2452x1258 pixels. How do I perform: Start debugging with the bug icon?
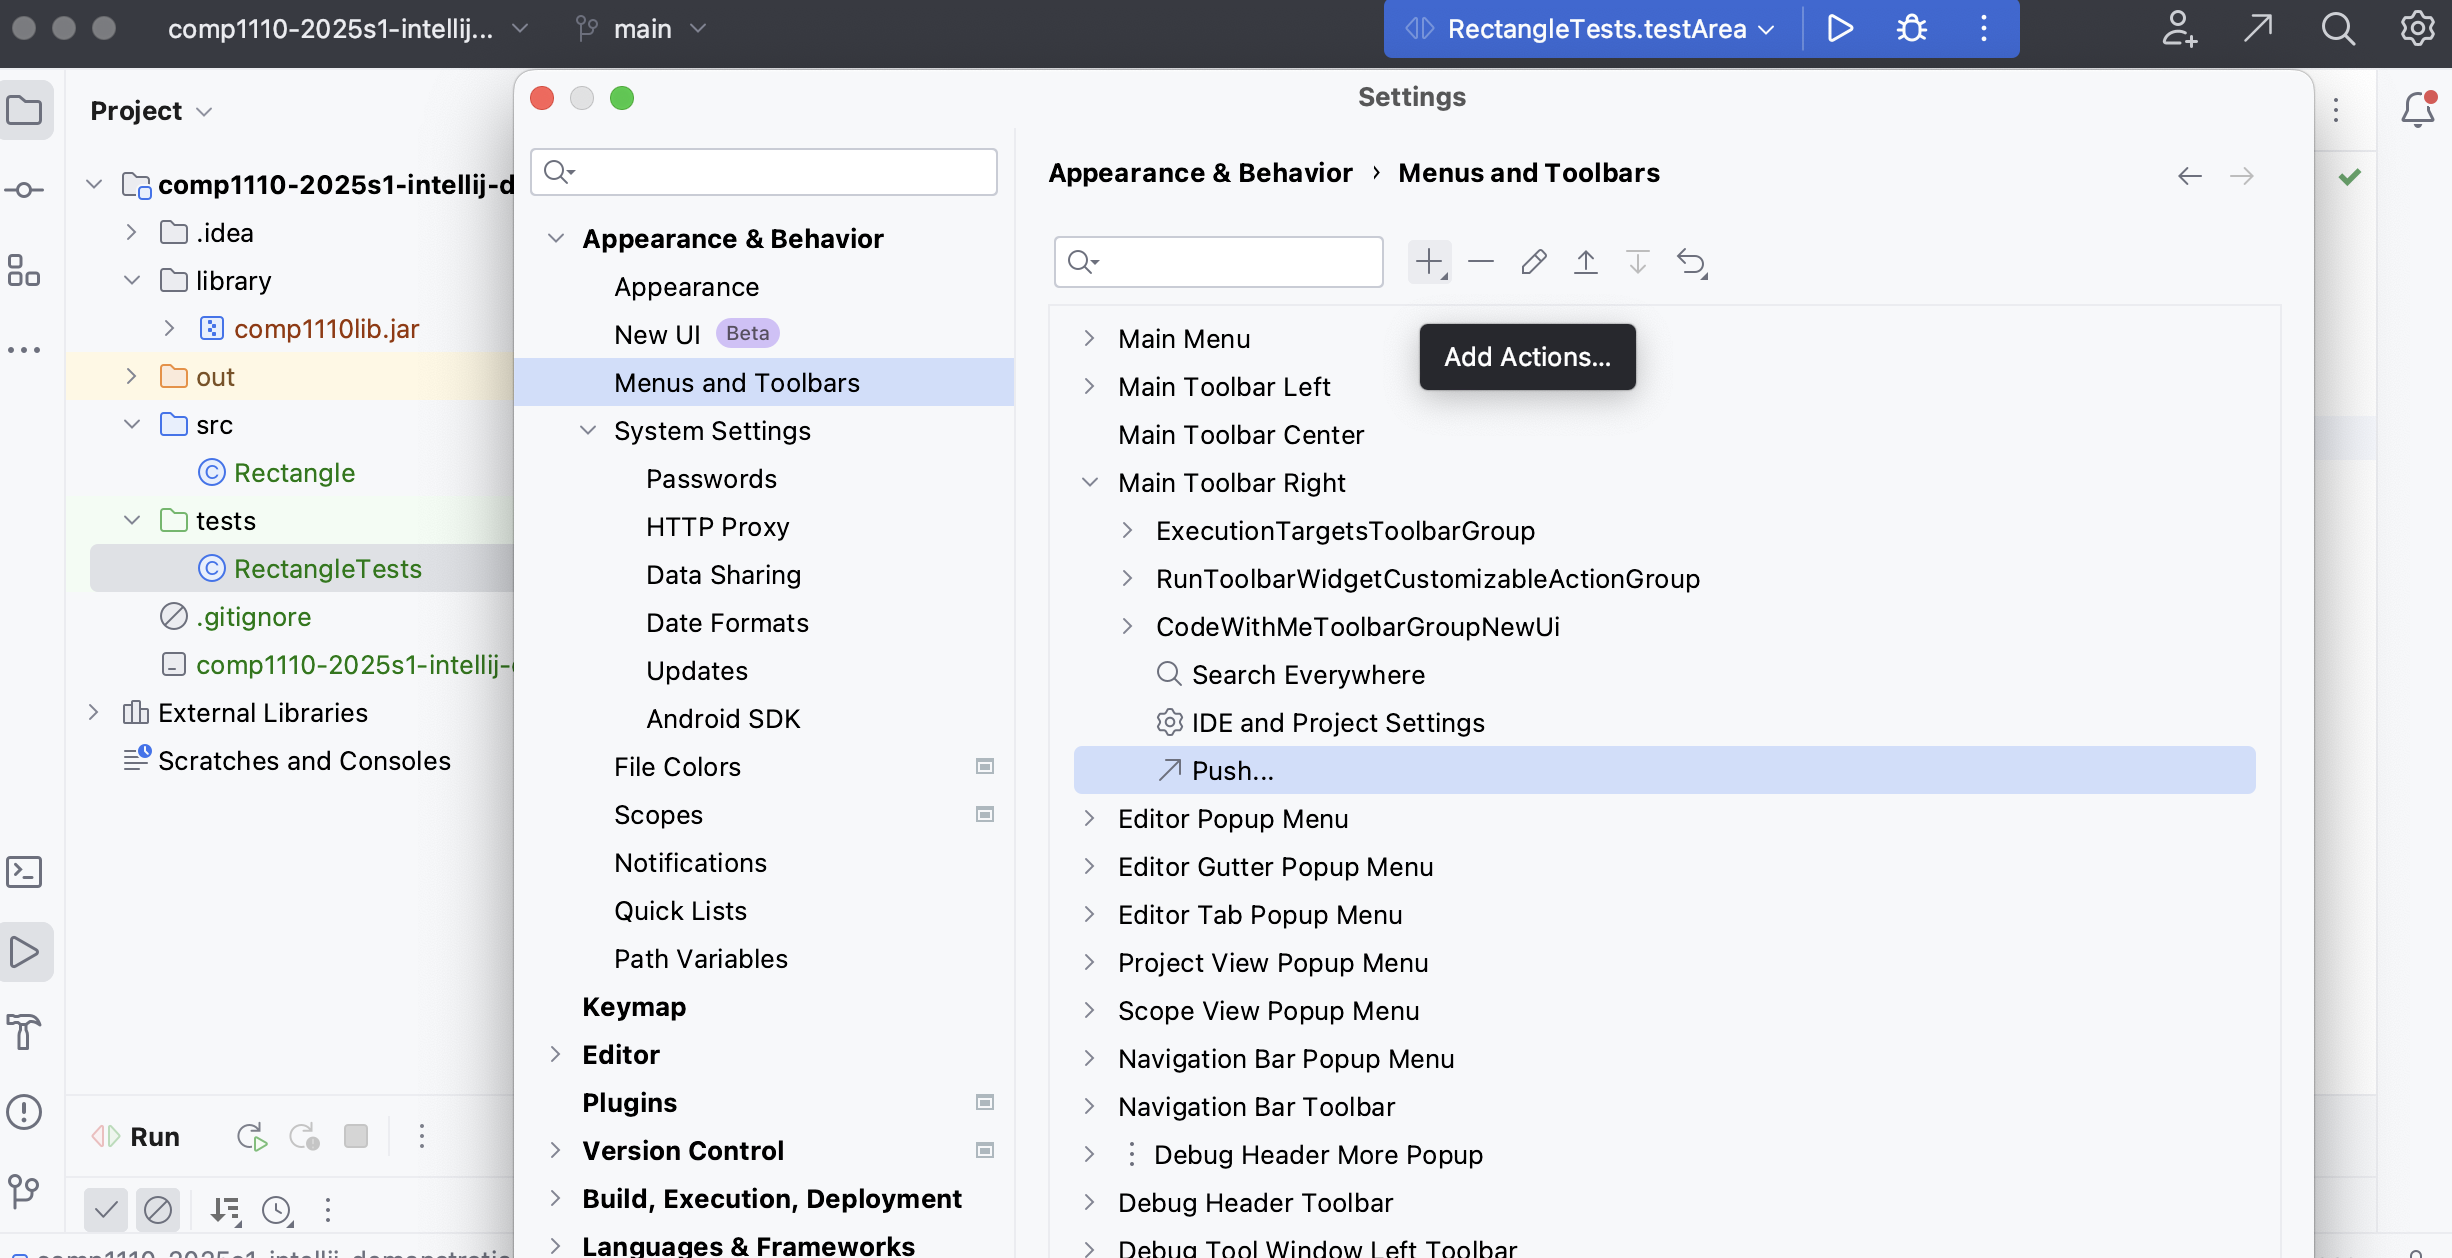1912,28
